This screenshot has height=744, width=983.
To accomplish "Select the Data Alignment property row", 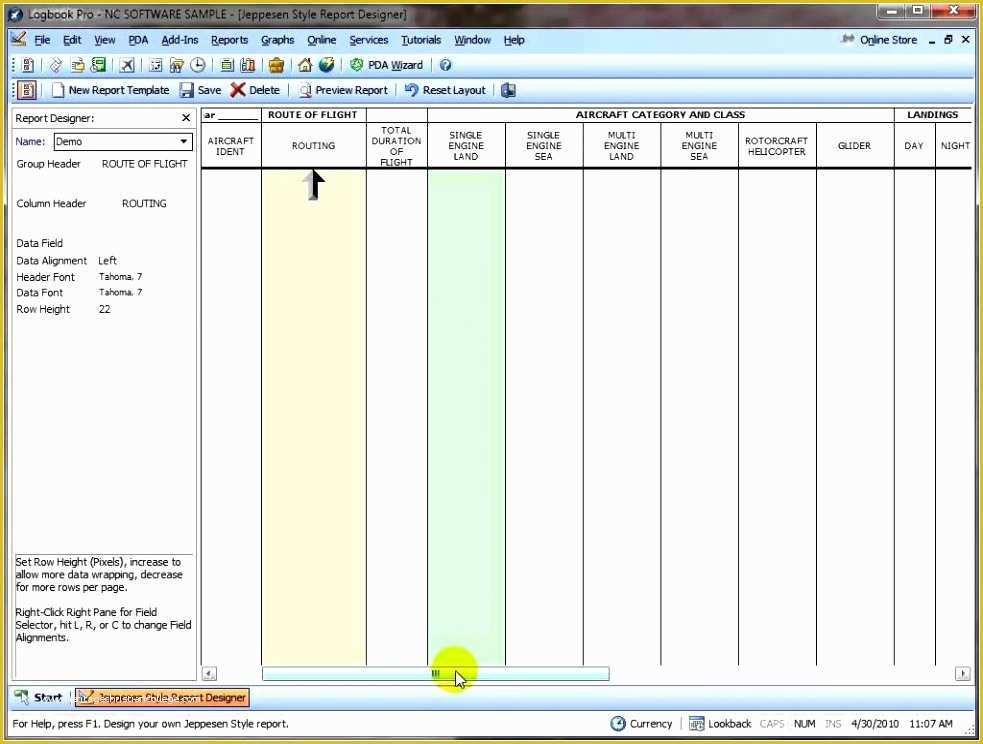I will [x=102, y=260].
